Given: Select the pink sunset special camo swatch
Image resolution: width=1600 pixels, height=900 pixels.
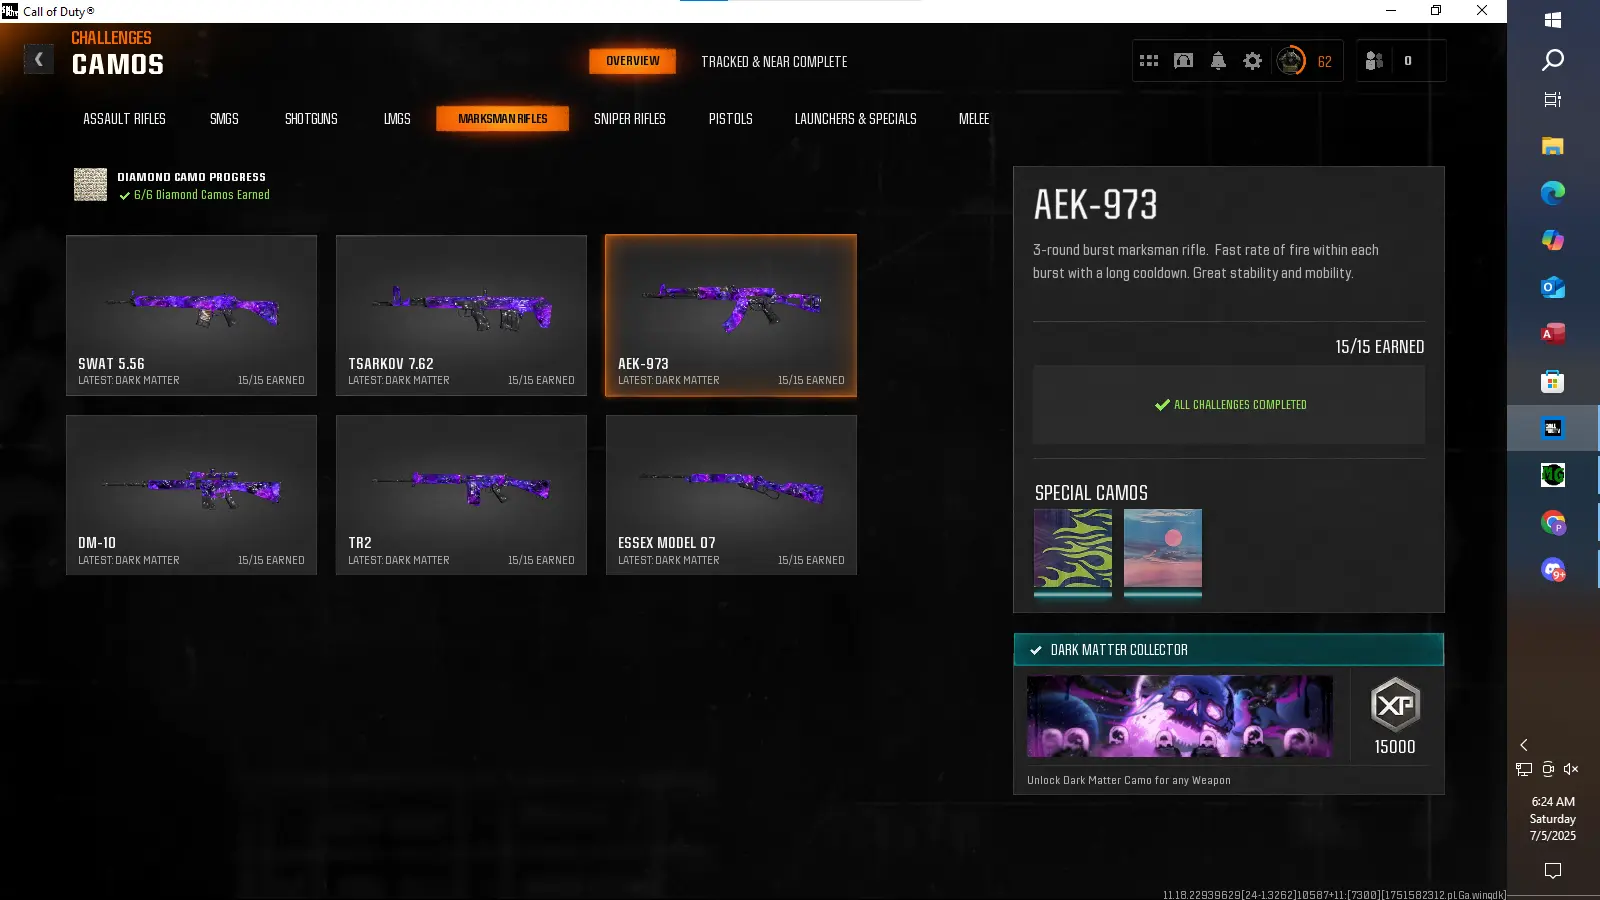Looking at the screenshot, I should (1163, 549).
